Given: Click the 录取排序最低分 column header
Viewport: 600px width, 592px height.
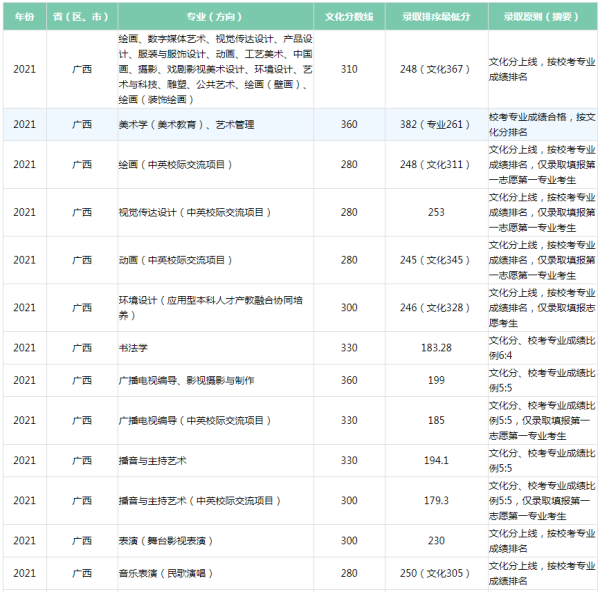Looking at the screenshot, I should tap(436, 16).
